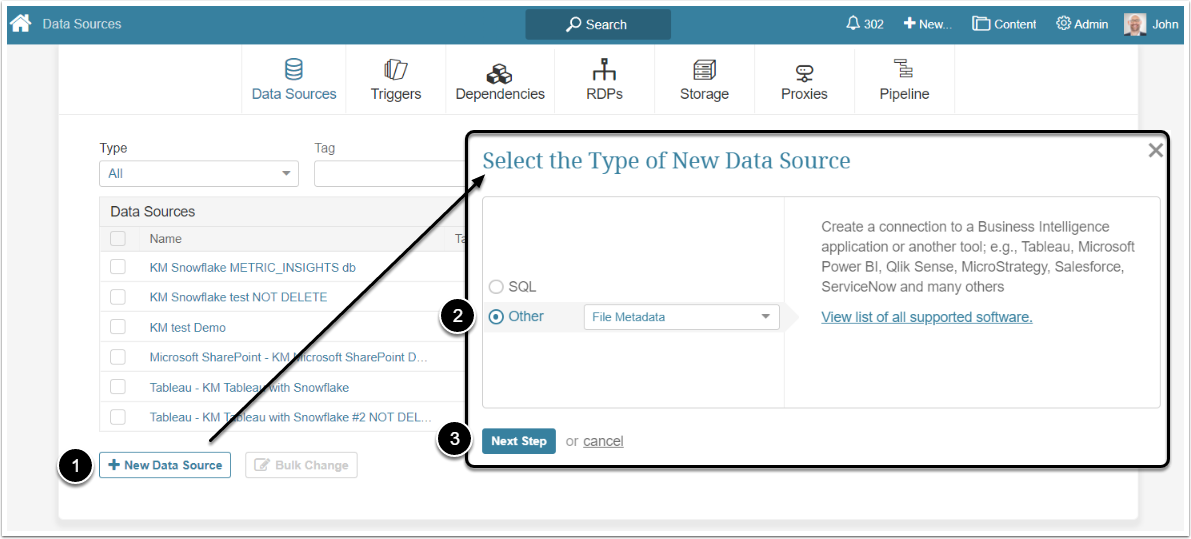Switch to the Data Sources tab
The width and height of the screenshot is (1191, 539).
294,80
